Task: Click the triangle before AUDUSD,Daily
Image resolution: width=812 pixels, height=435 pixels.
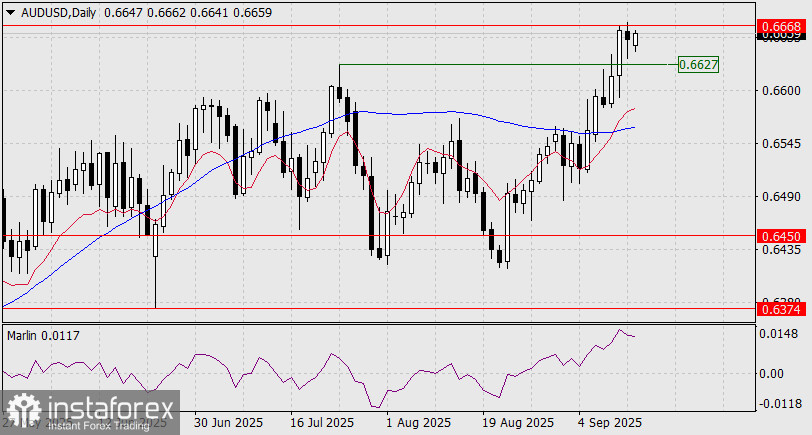Action: pos(11,12)
